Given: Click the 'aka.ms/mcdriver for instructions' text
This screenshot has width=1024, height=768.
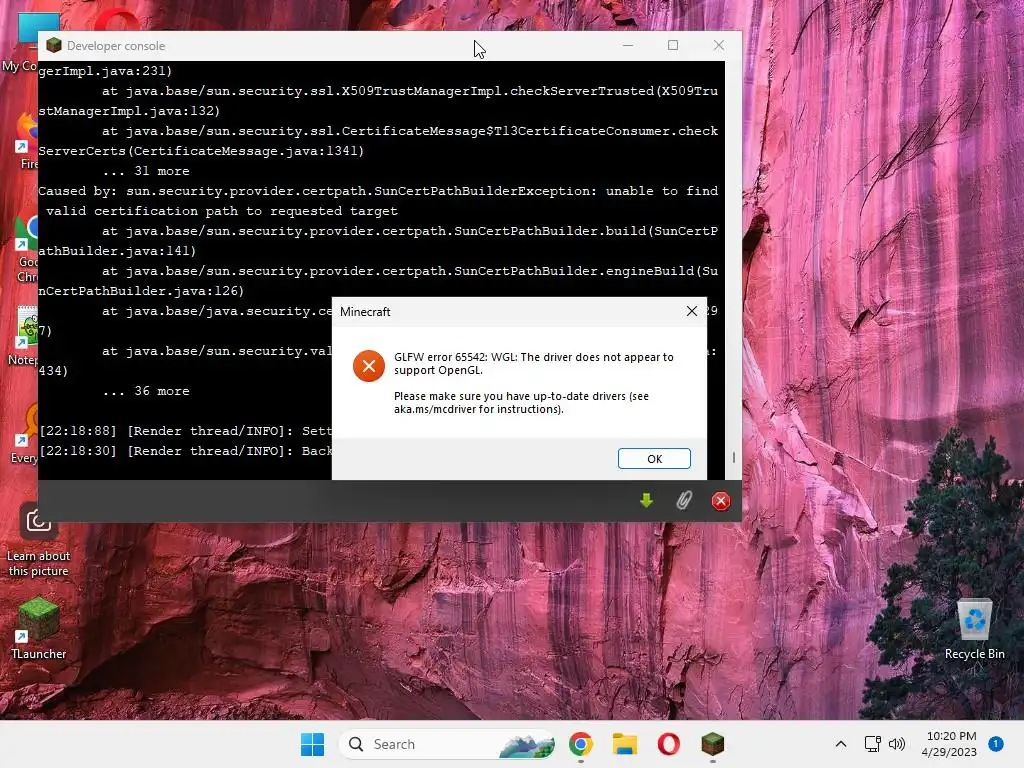Looking at the screenshot, I should pyautogui.click(x=478, y=409).
